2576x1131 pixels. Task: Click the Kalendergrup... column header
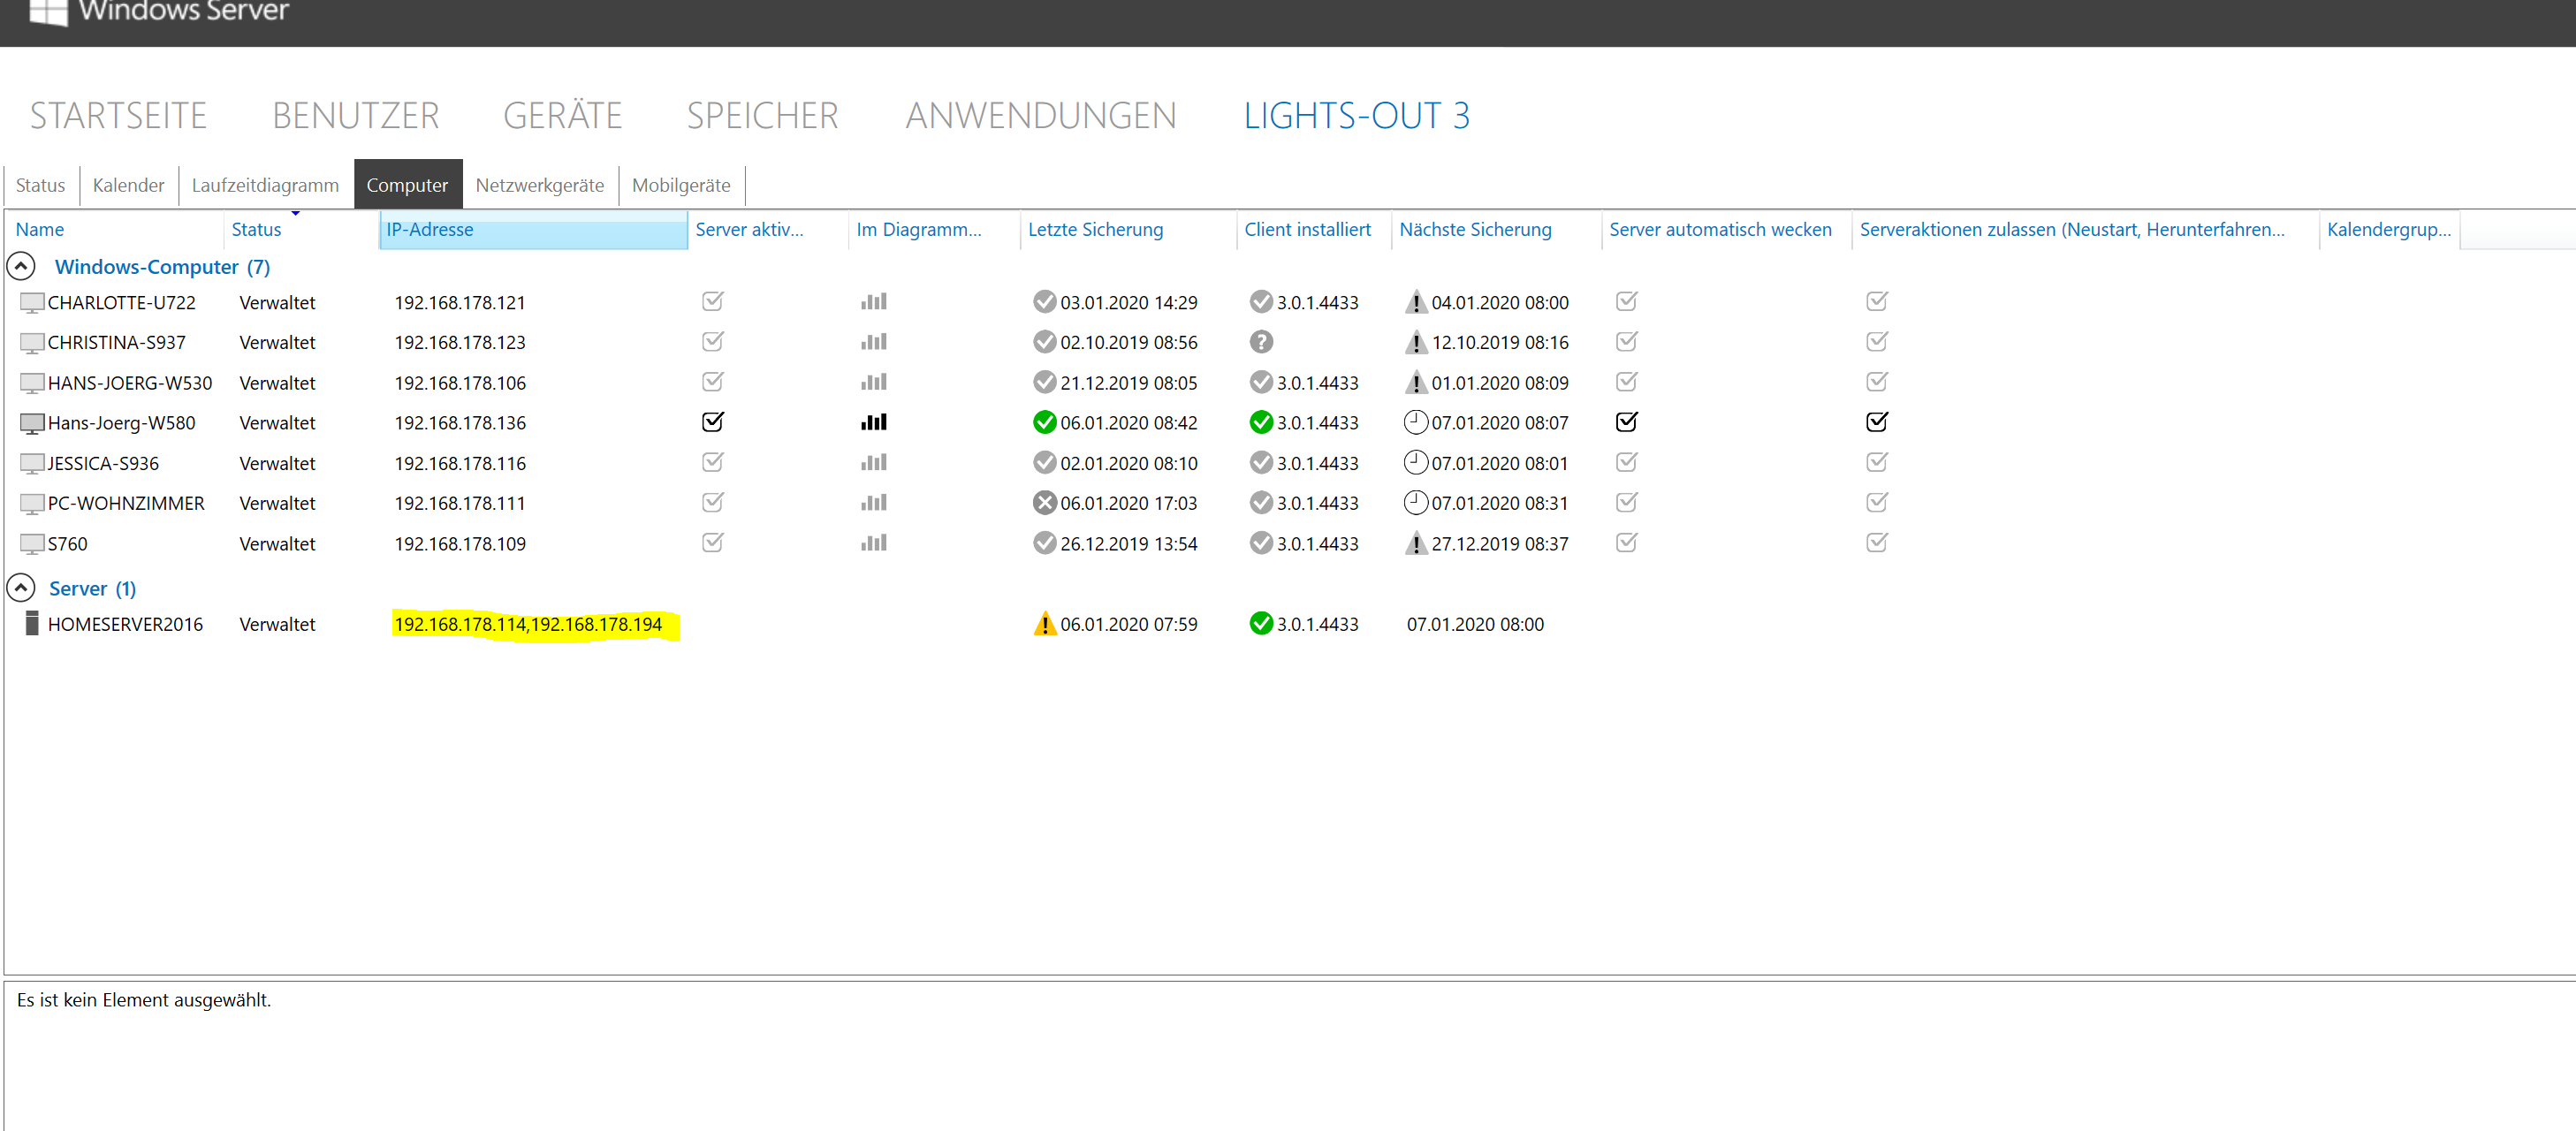pos(2389,229)
